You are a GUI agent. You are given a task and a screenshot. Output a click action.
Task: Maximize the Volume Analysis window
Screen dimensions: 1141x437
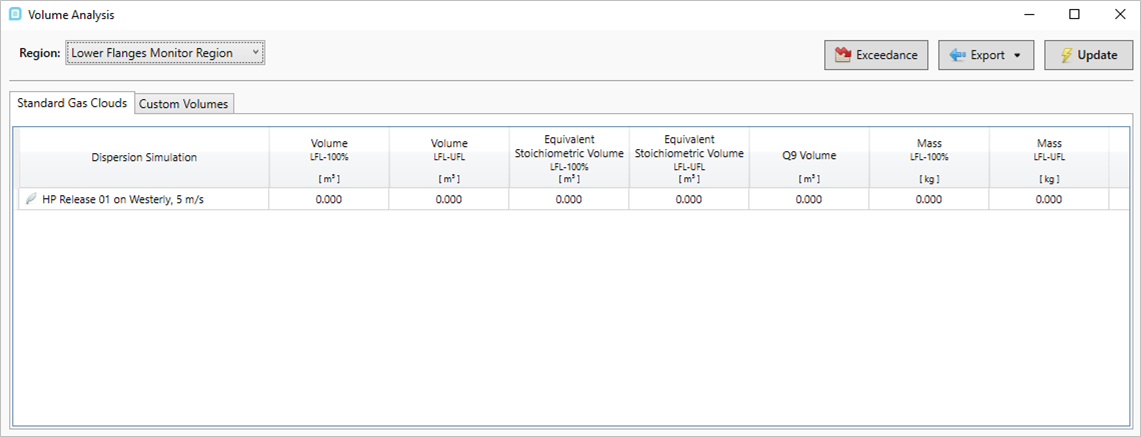tap(1074, 14)
